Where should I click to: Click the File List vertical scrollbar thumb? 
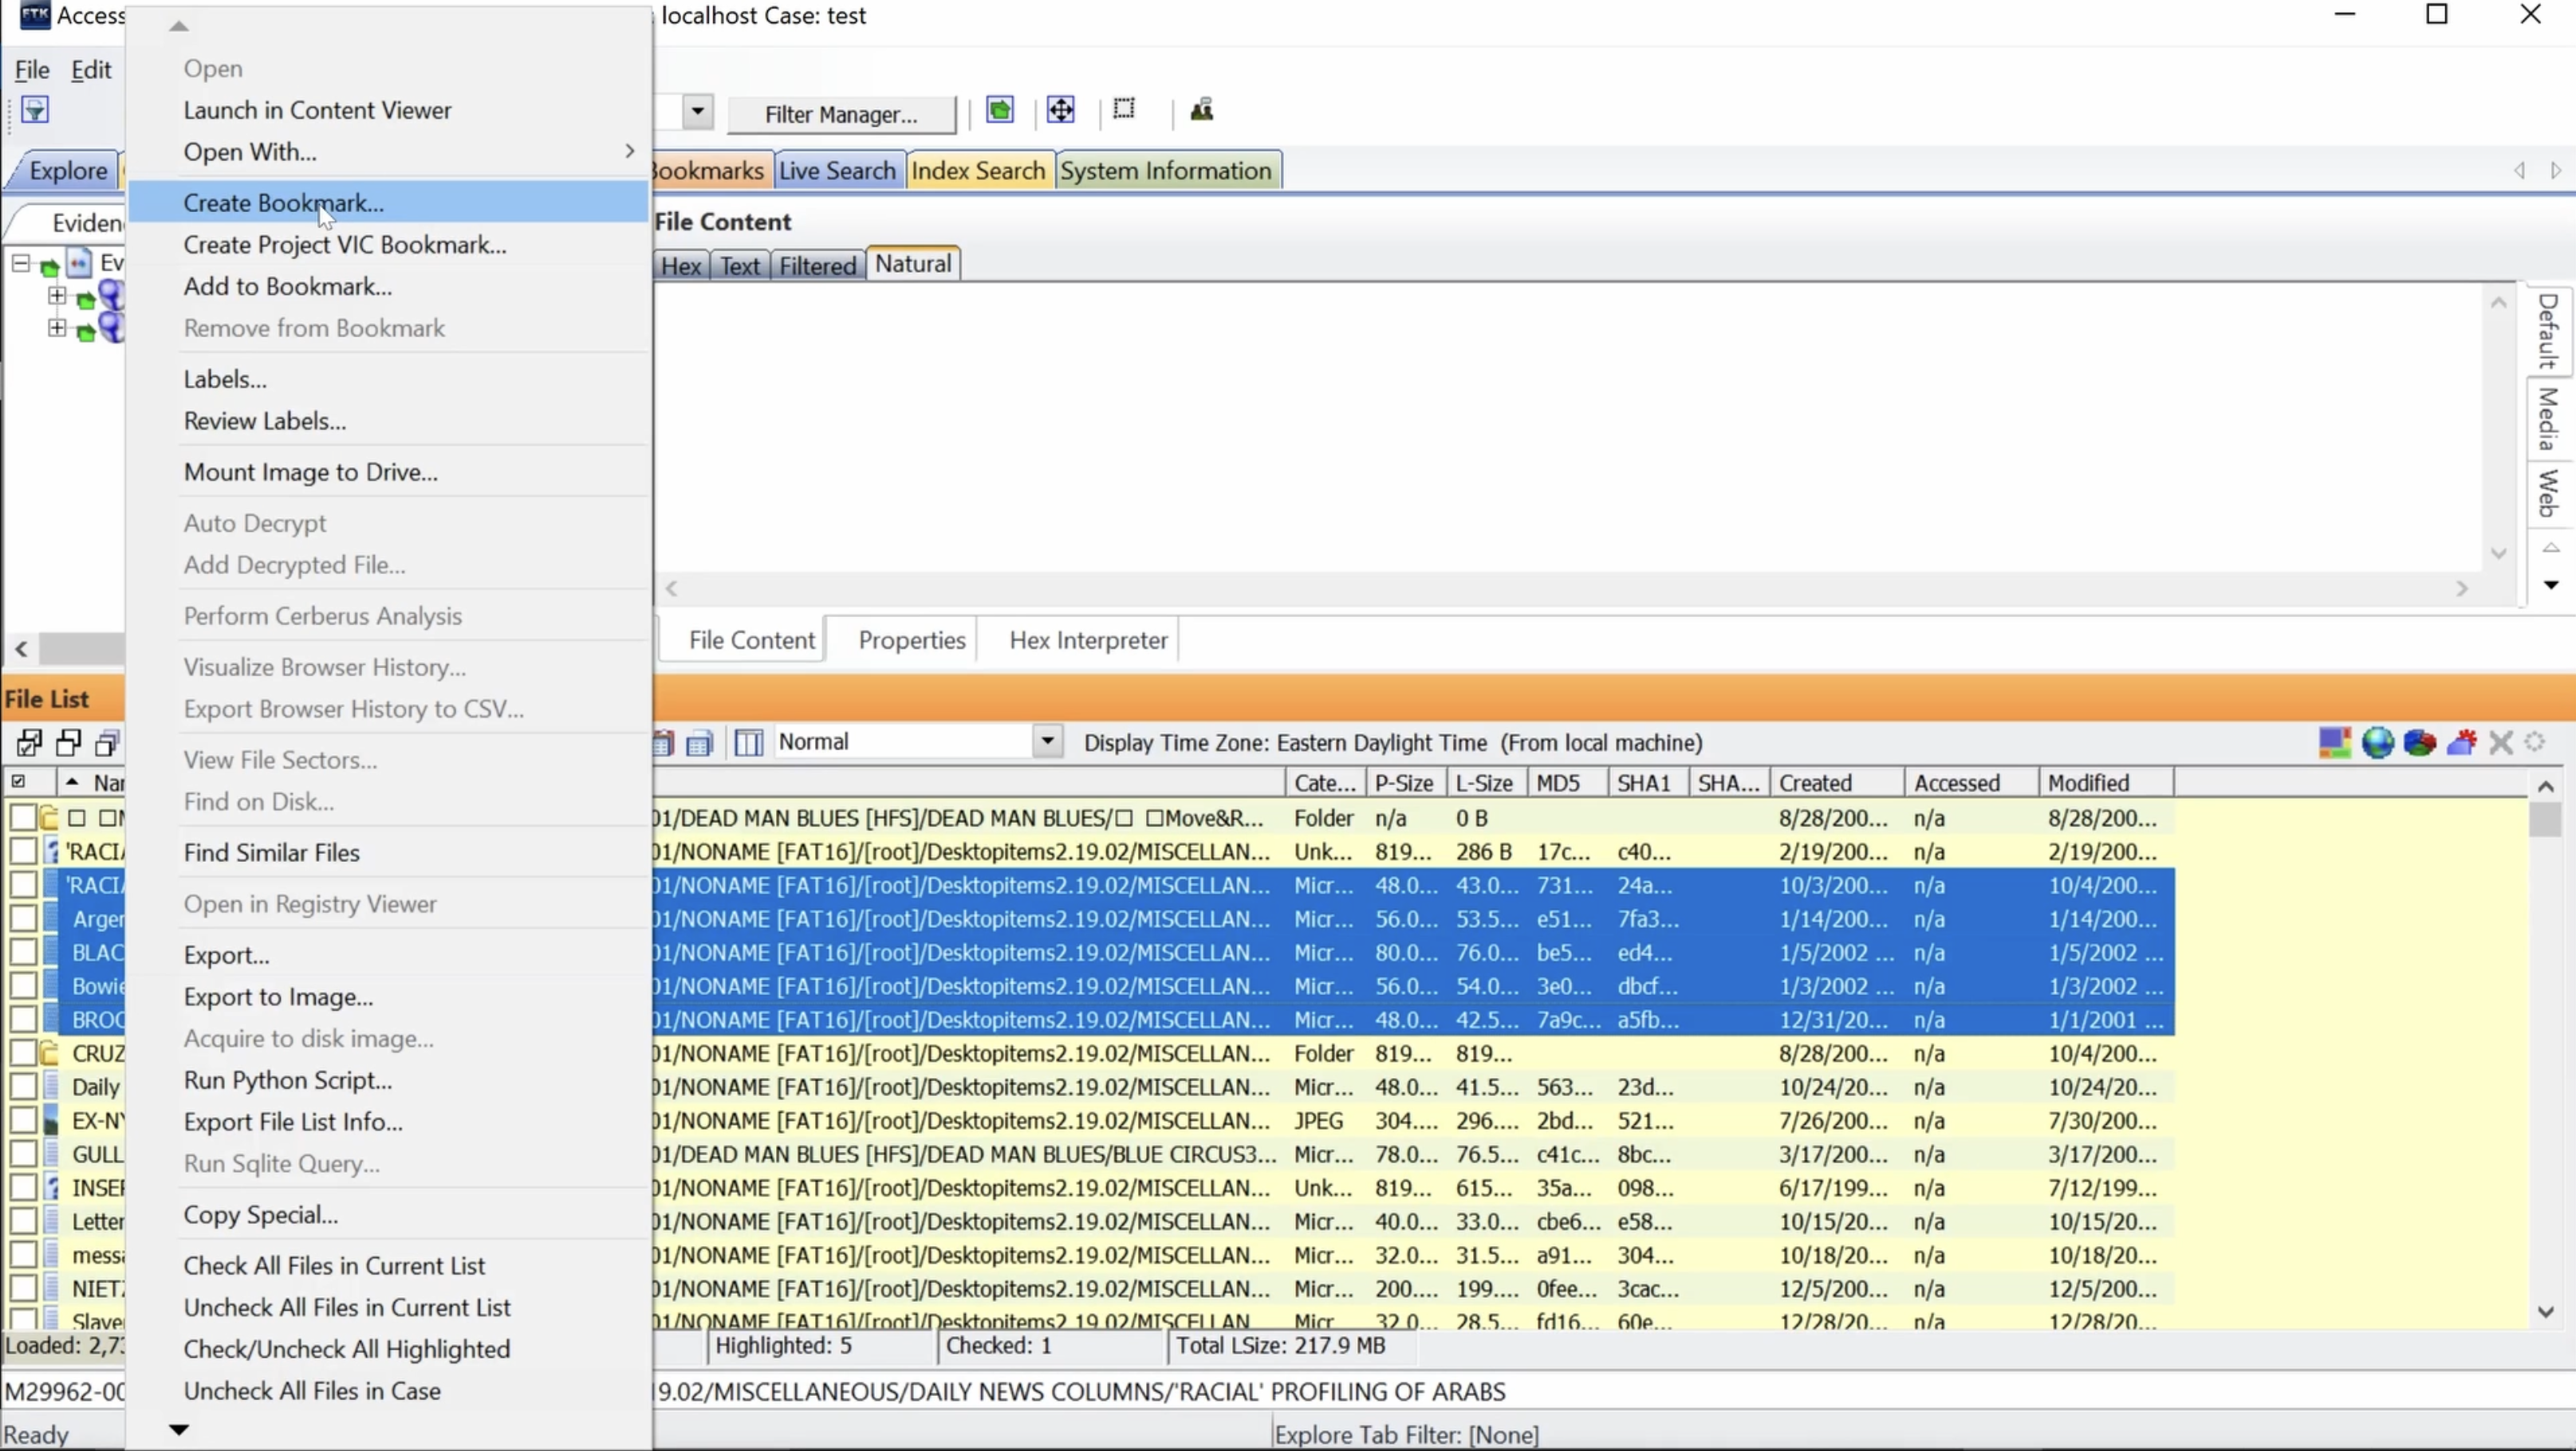click(x=2545, y=820)
